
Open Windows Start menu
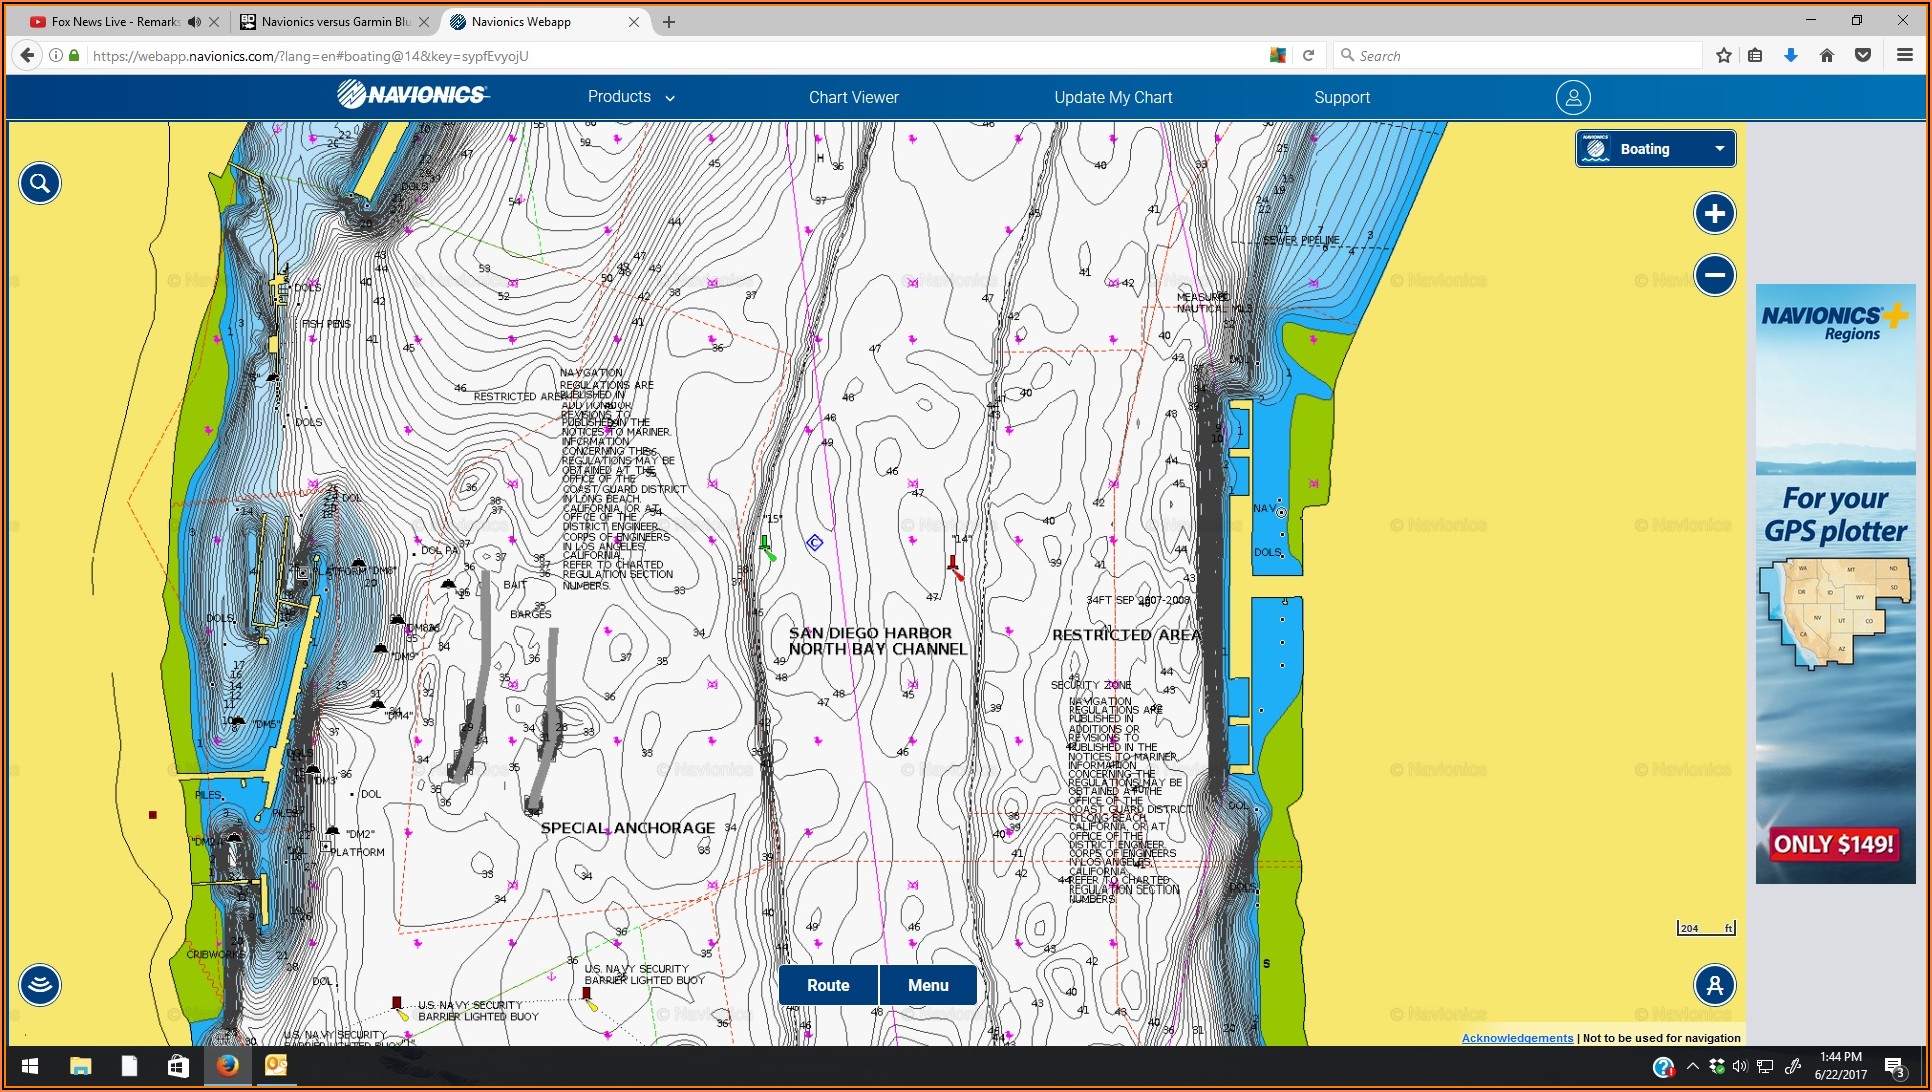click(30, 1066)
